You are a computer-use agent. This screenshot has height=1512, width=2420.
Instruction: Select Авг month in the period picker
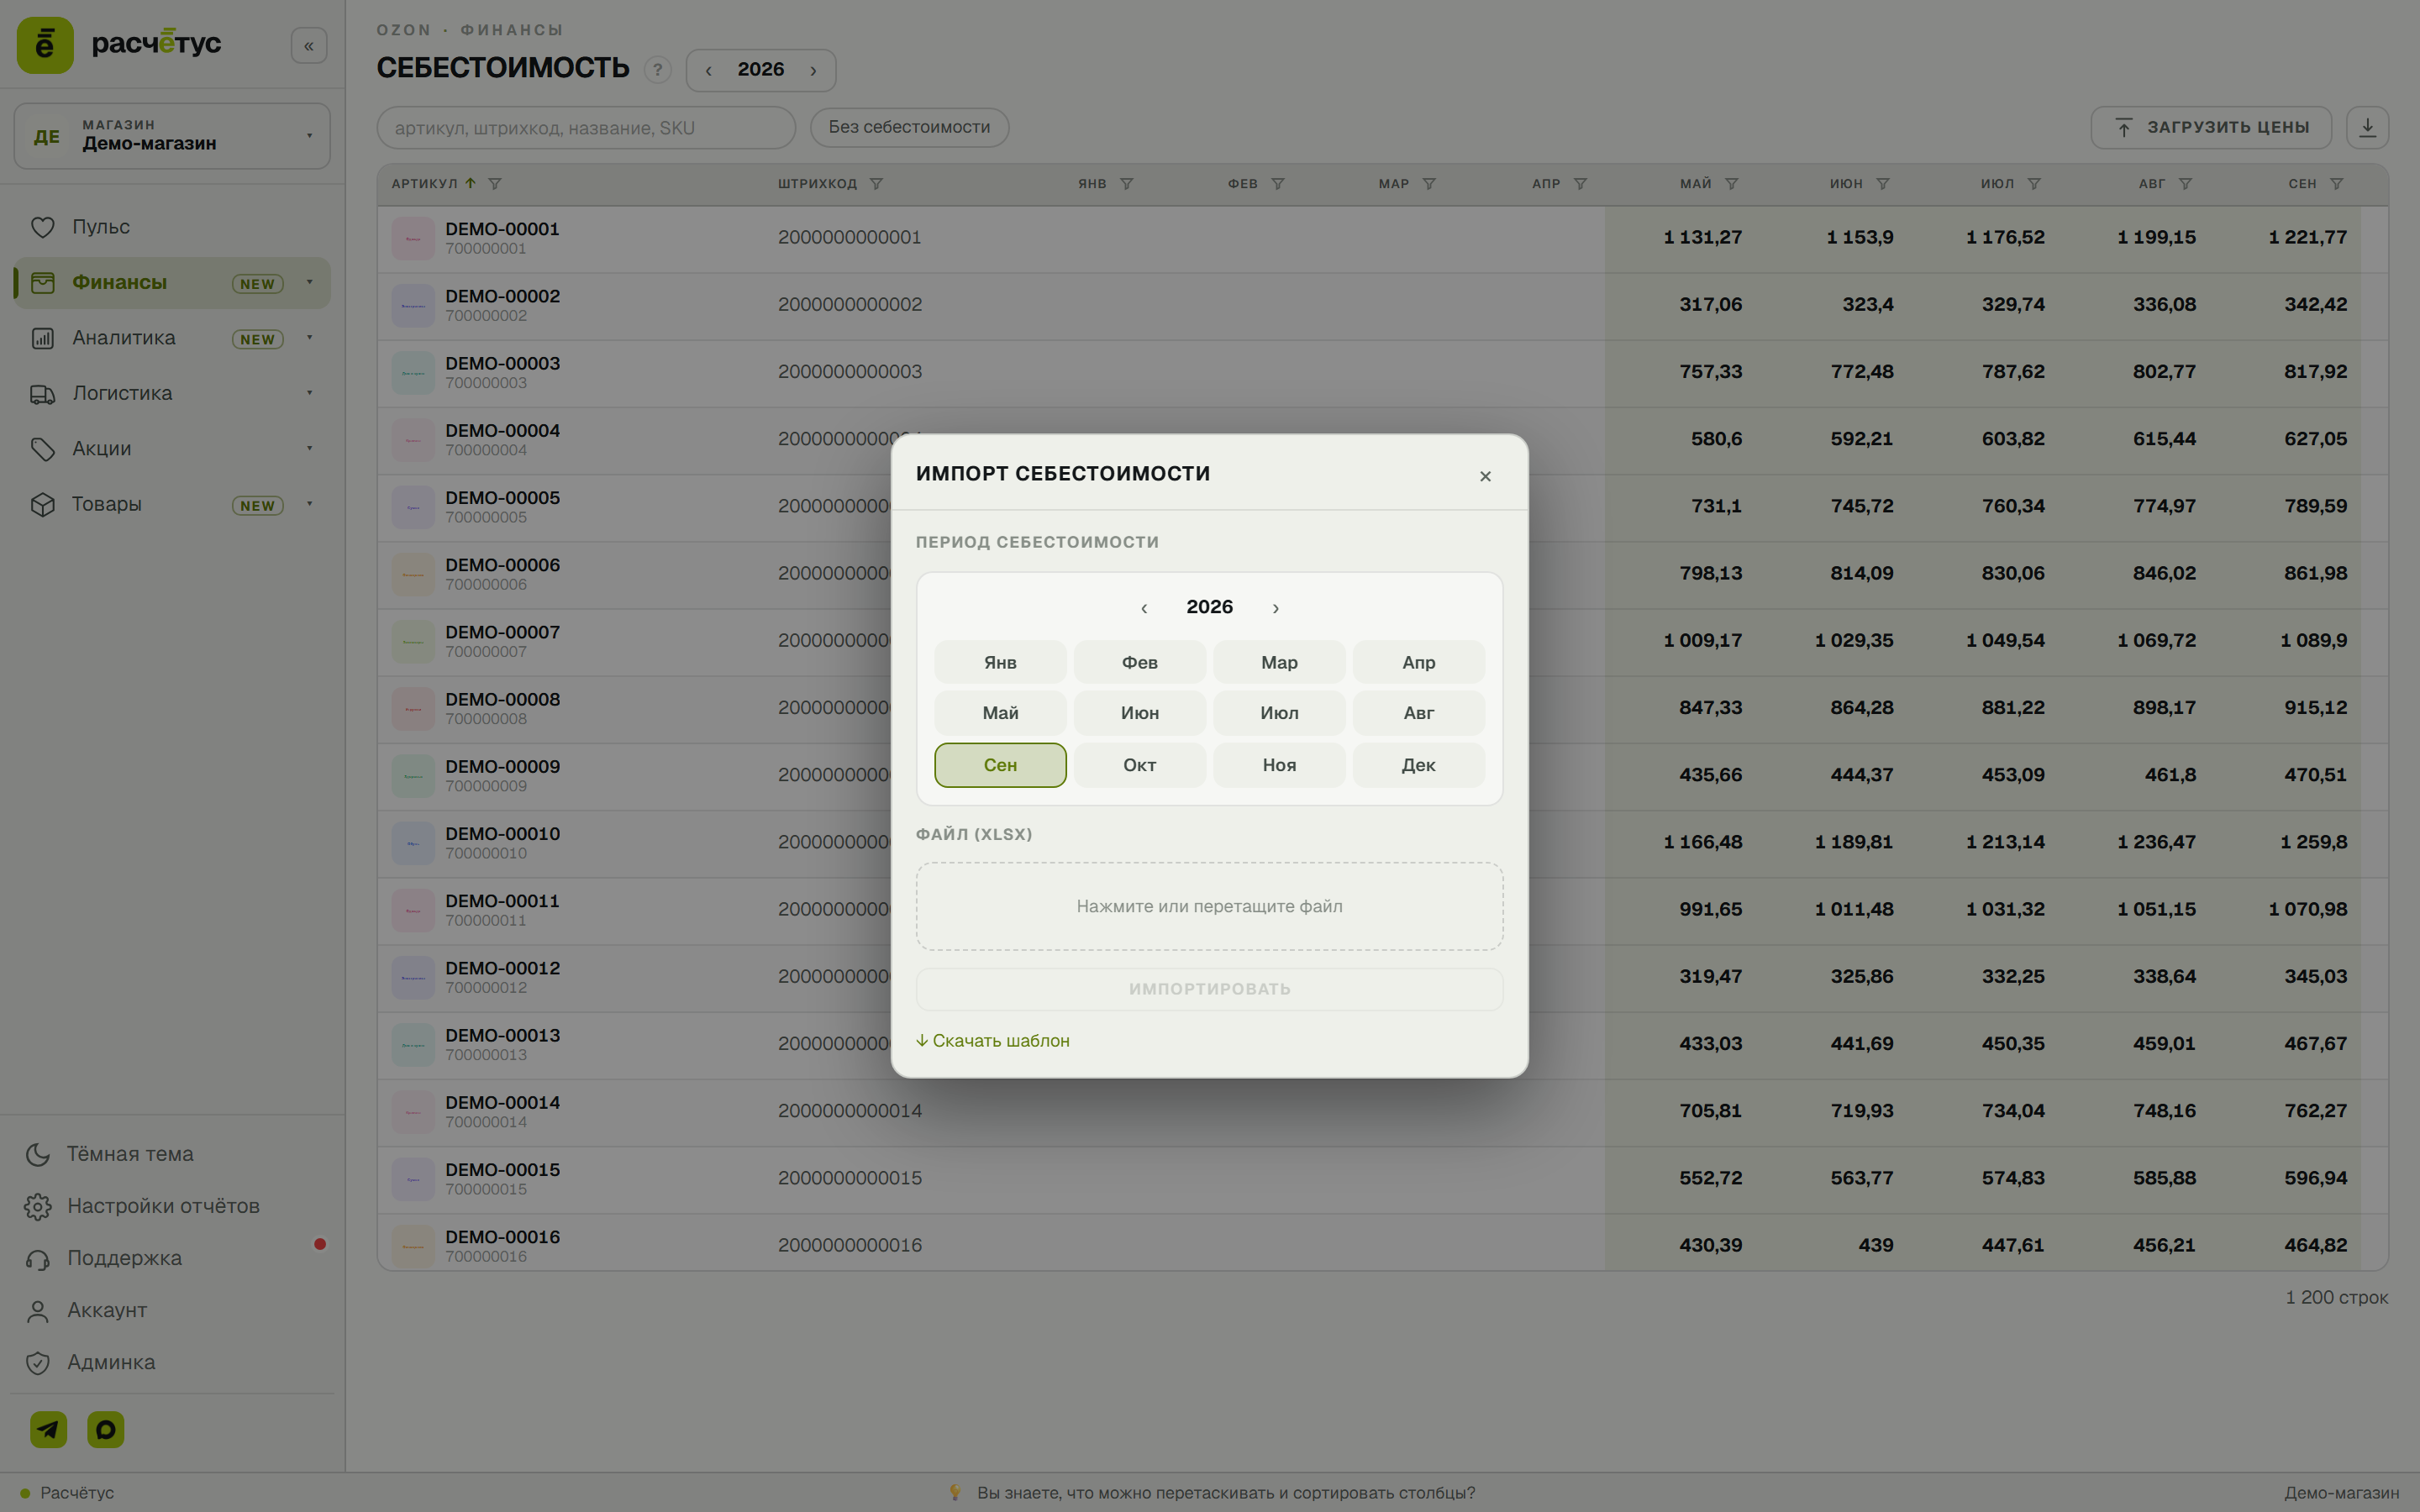pyautogui.click(x=1419, y=713)
